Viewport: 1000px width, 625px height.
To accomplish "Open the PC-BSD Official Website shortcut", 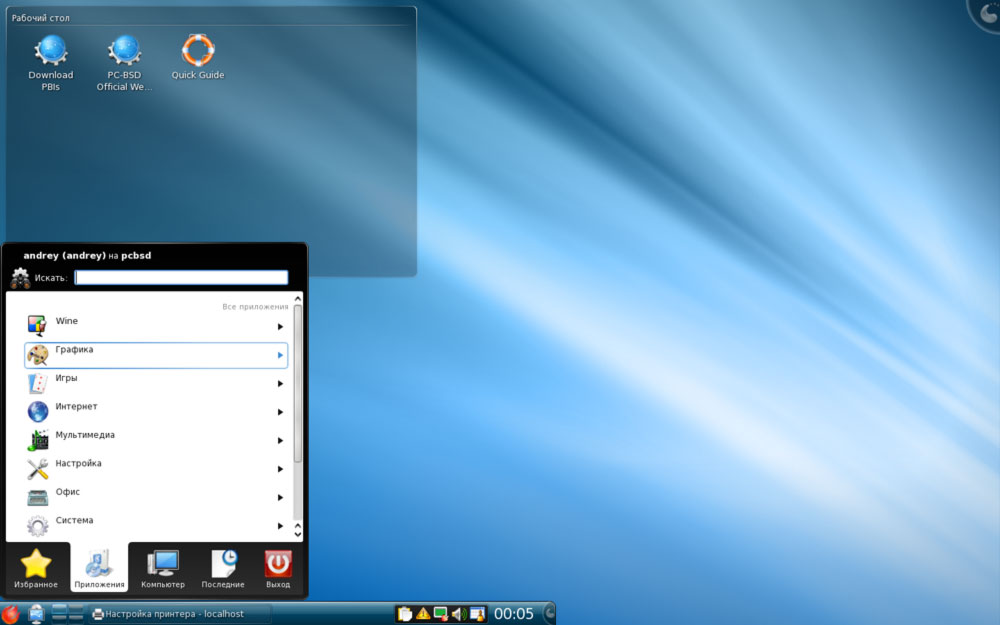I will 124,52.
